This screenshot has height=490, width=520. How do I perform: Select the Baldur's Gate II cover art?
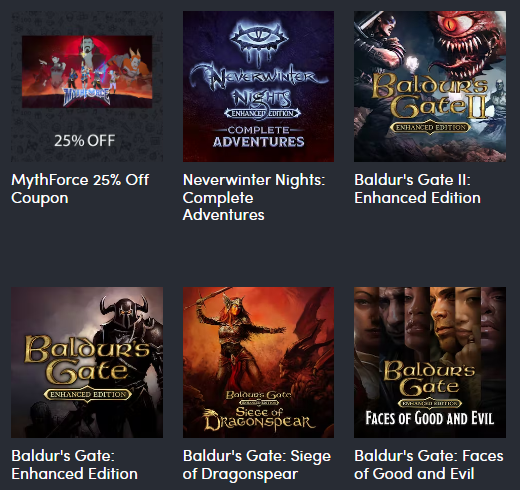tap(430, 86)
